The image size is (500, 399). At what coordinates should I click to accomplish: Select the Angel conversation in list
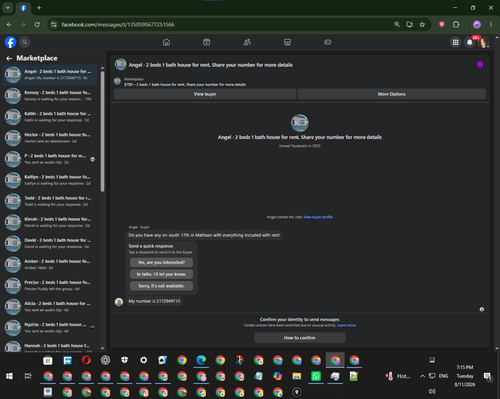point(50,74)
